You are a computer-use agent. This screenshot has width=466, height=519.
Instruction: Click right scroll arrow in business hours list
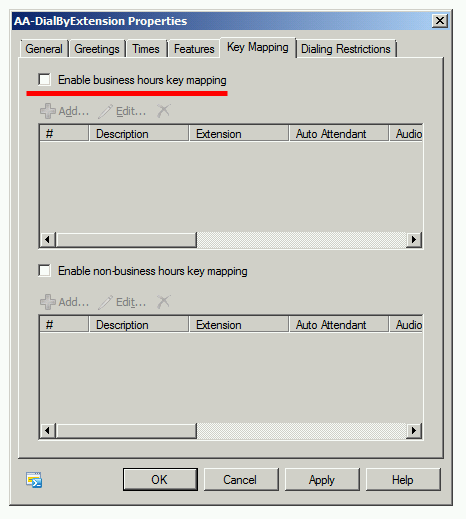tap(414, 239)
